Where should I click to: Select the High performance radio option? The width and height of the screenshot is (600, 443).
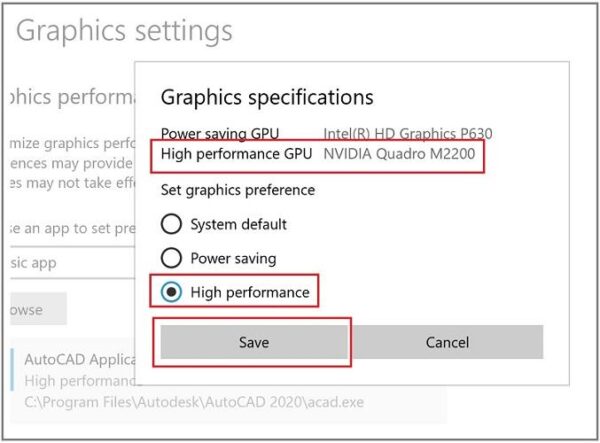click(172, 292)
